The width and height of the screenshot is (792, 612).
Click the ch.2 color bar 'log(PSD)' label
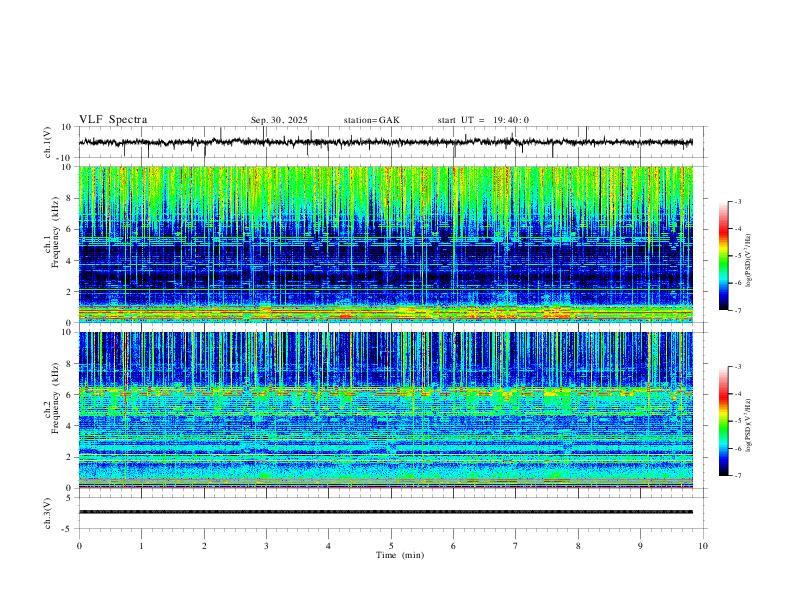coord(749,425)
